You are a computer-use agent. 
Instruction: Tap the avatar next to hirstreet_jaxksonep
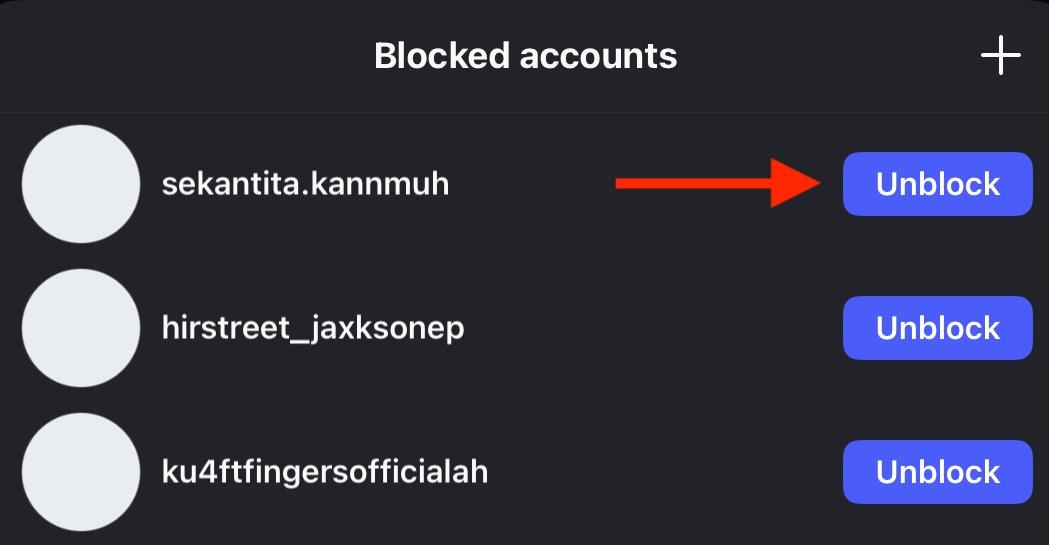coord(81,328)
